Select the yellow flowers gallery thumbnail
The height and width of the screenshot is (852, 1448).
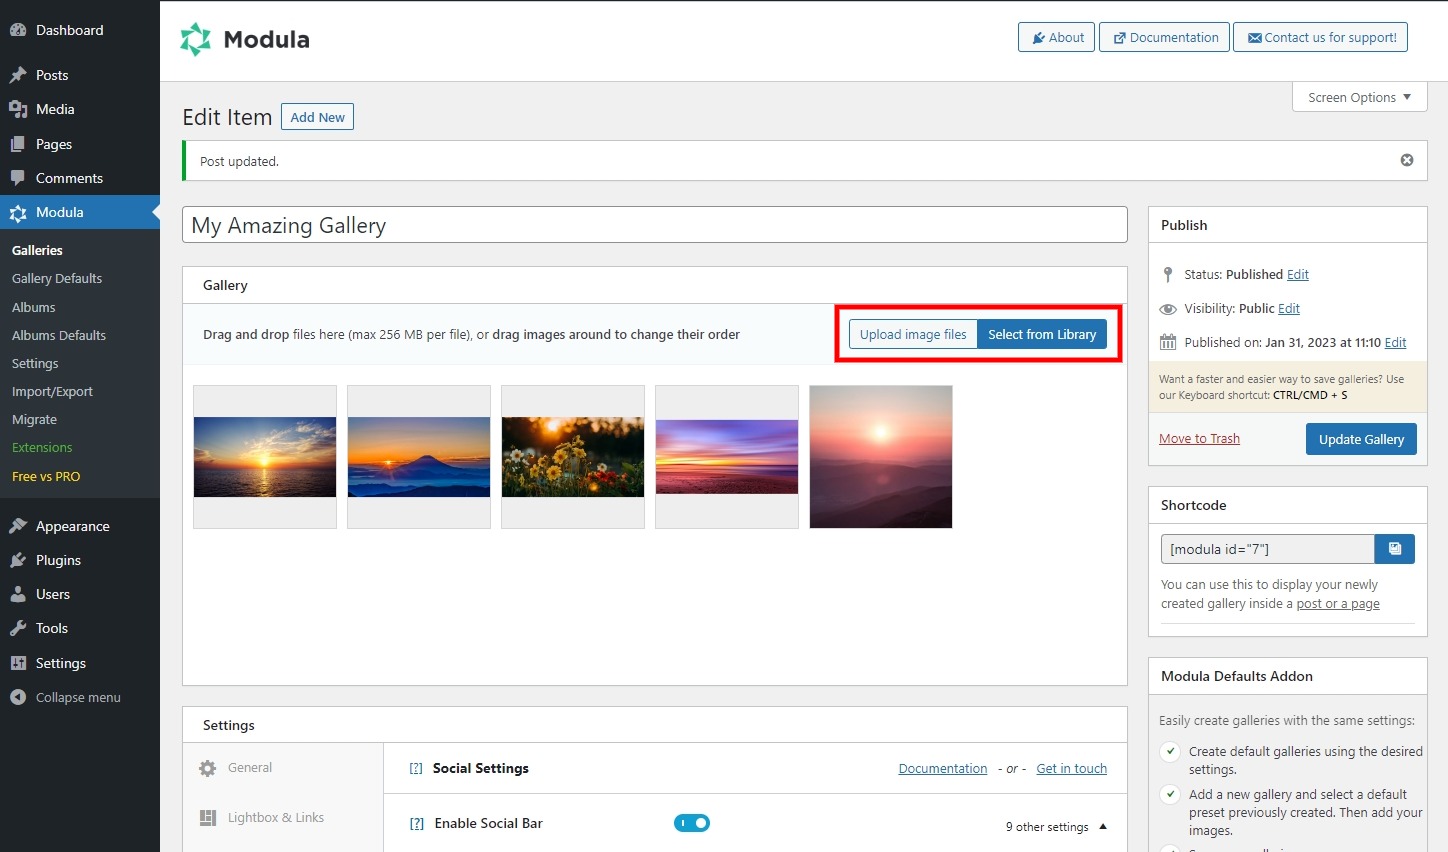click(572, 456)
